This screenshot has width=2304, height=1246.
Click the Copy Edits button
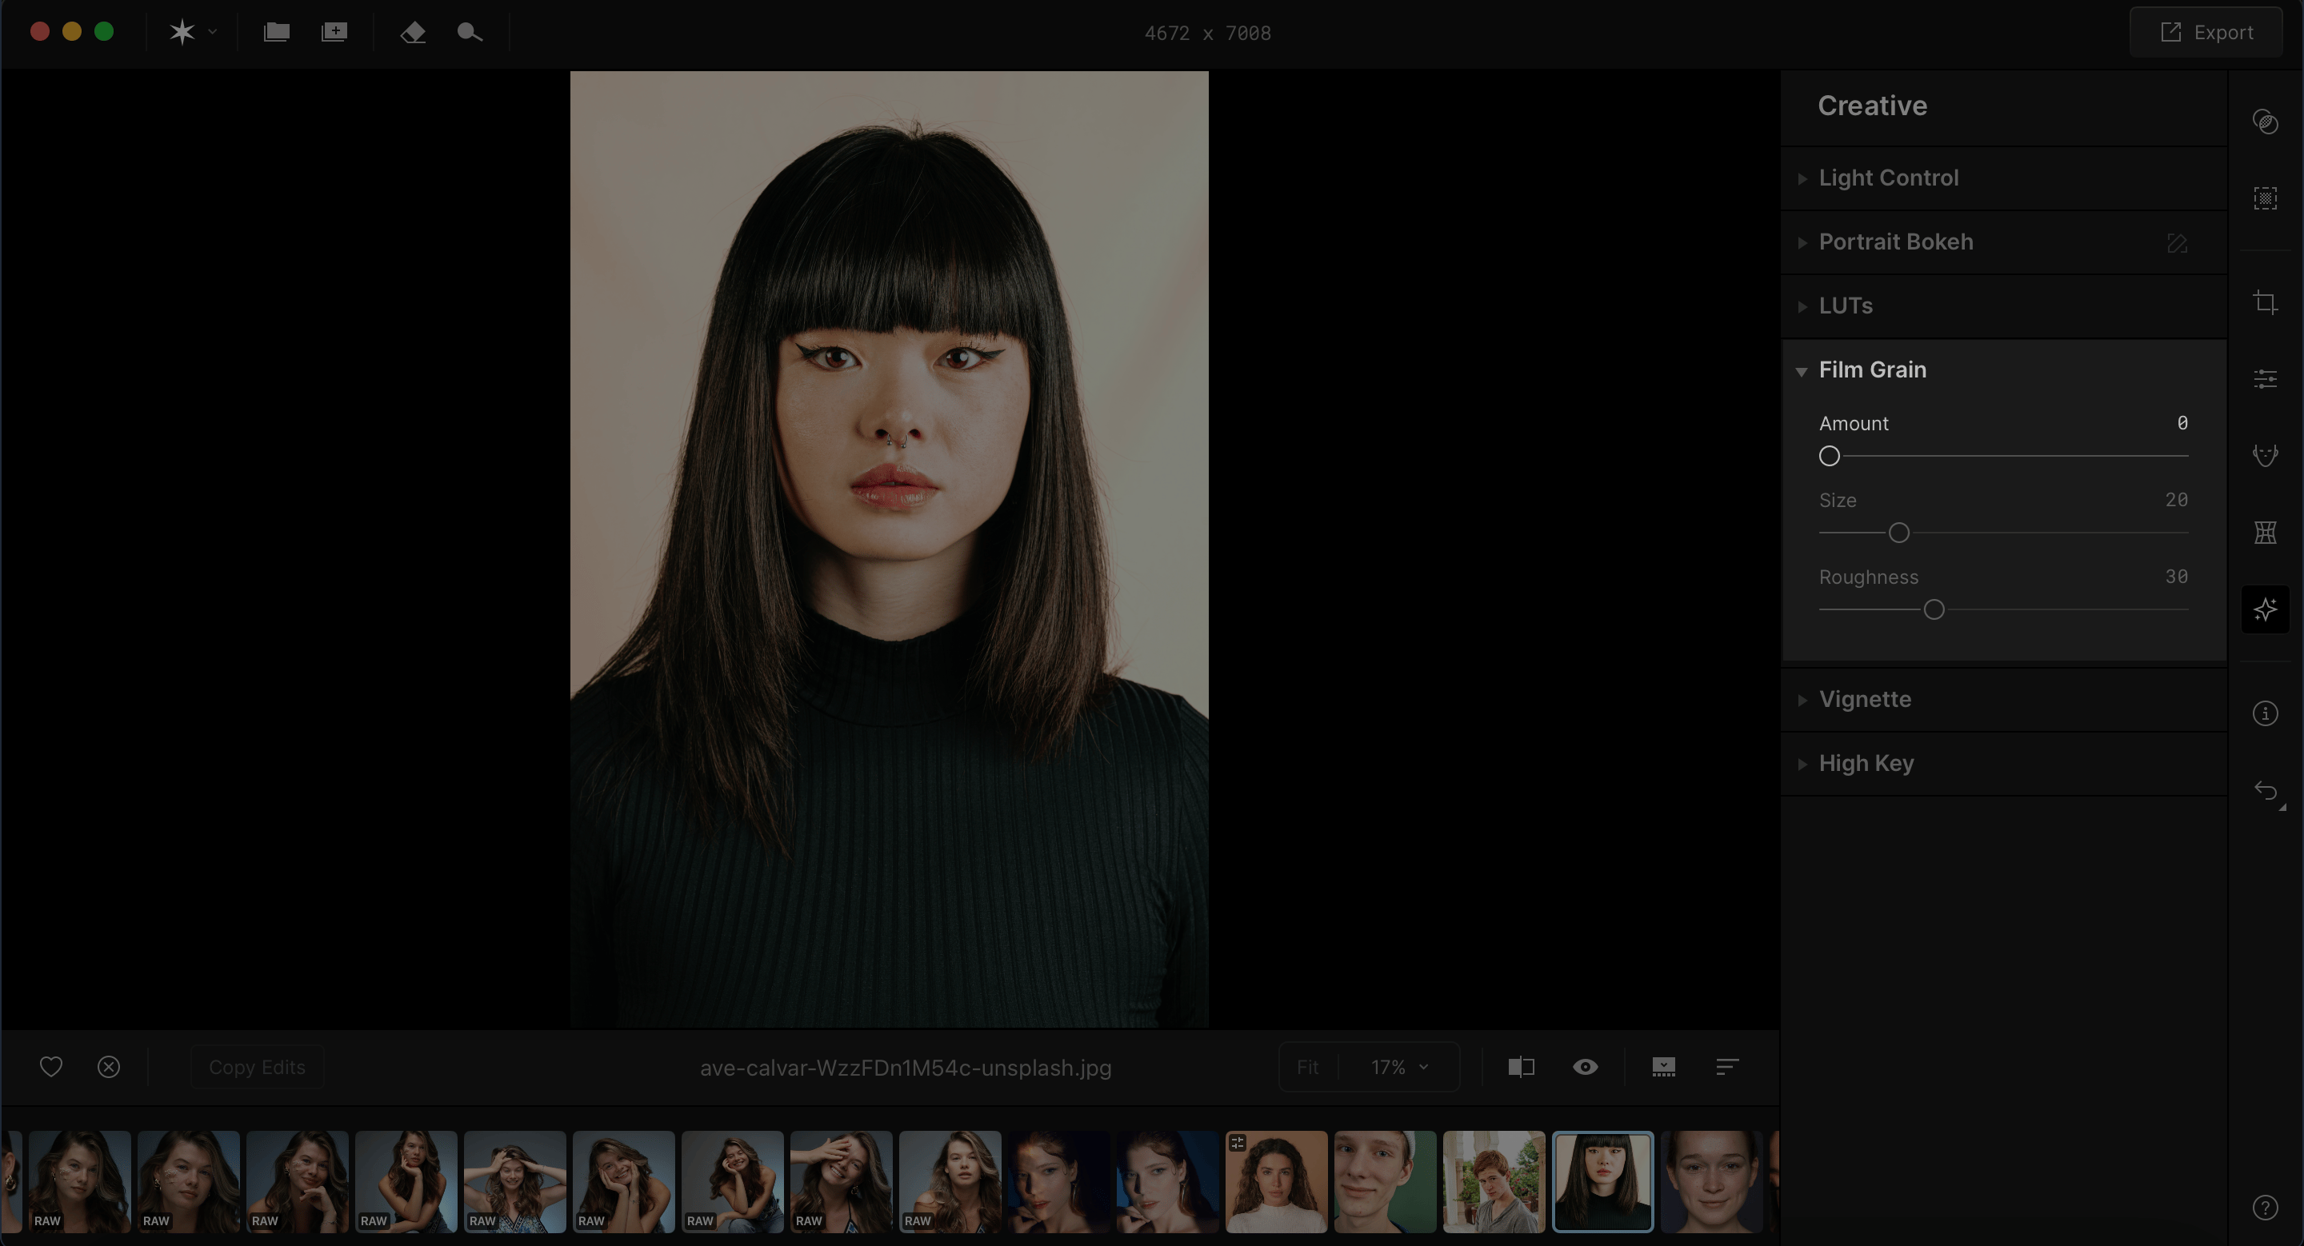[257, 1067]
